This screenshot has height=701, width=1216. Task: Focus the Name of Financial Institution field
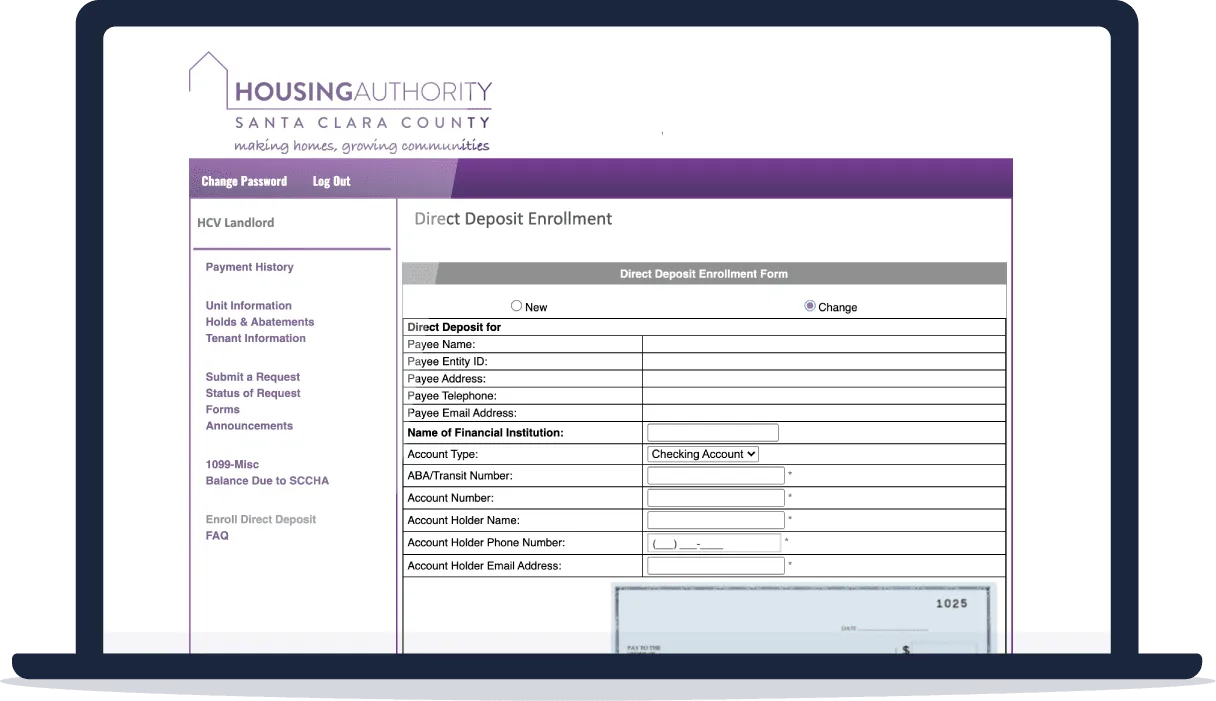coord(712,433)
